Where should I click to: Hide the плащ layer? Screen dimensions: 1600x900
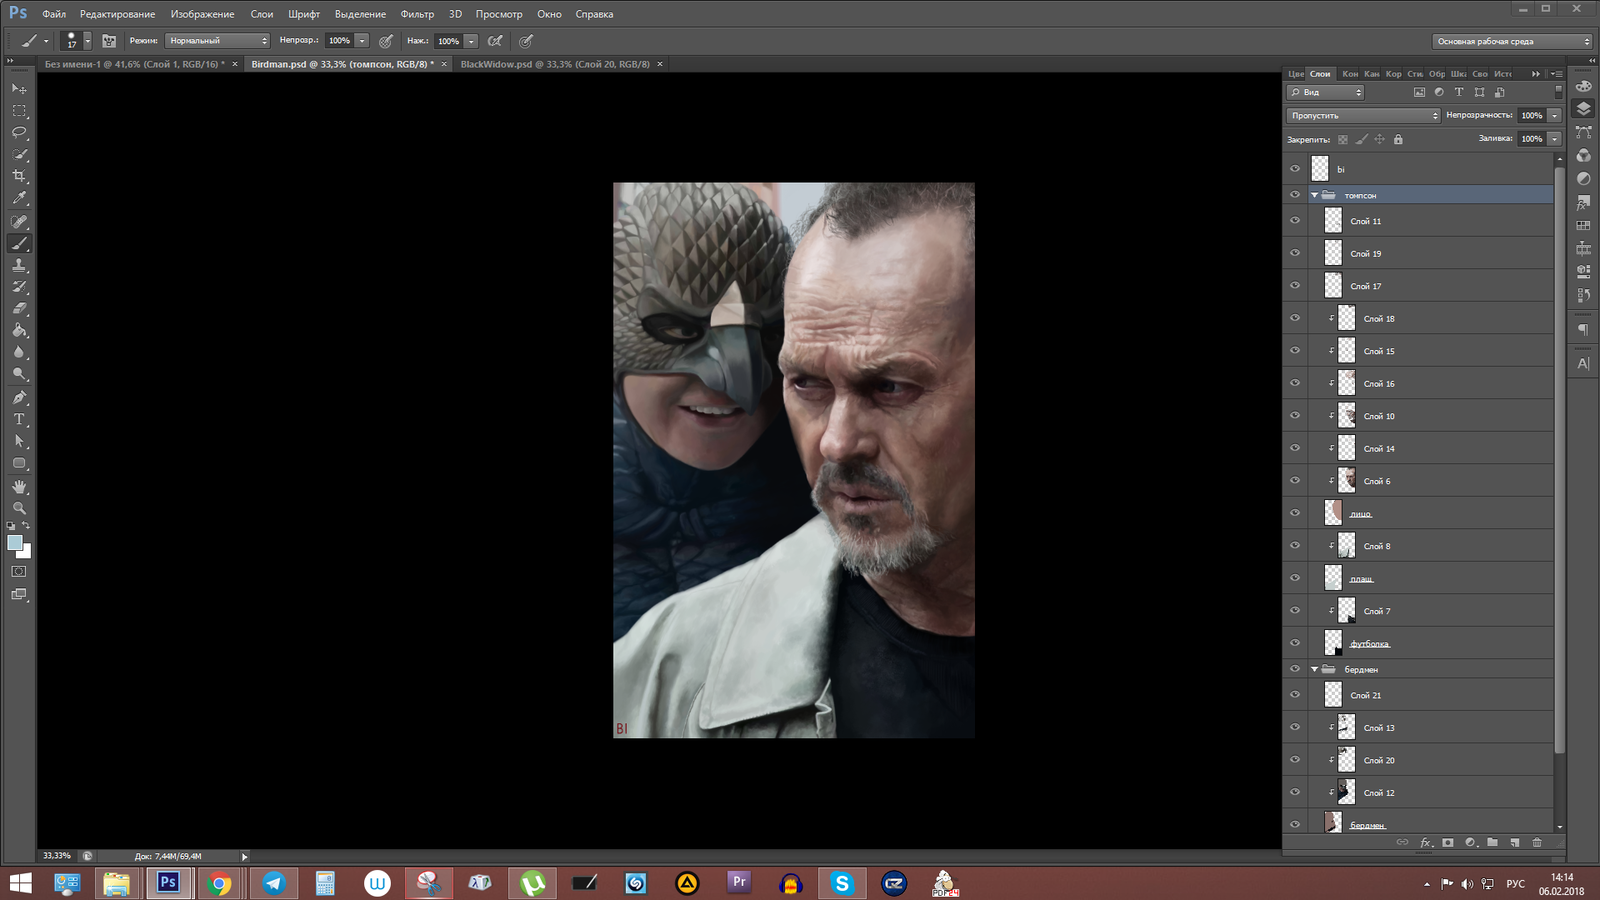[1295, 578]
